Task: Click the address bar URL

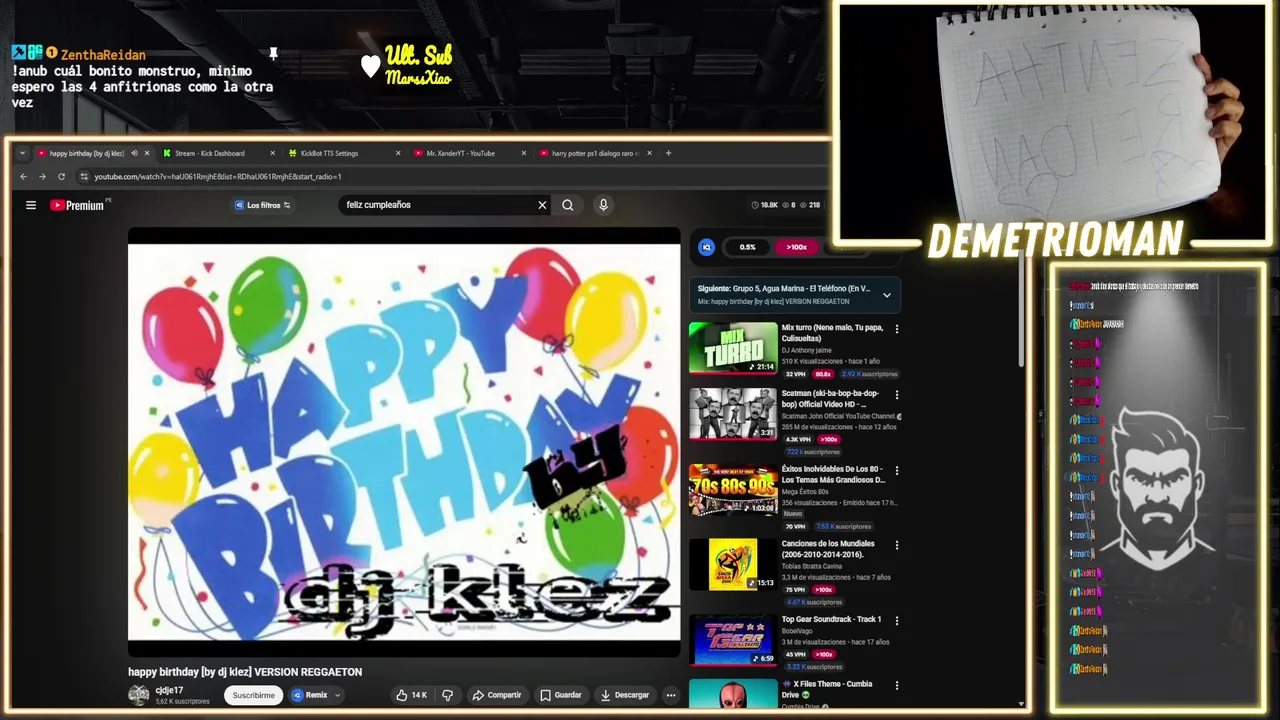Action: [218, 177]
